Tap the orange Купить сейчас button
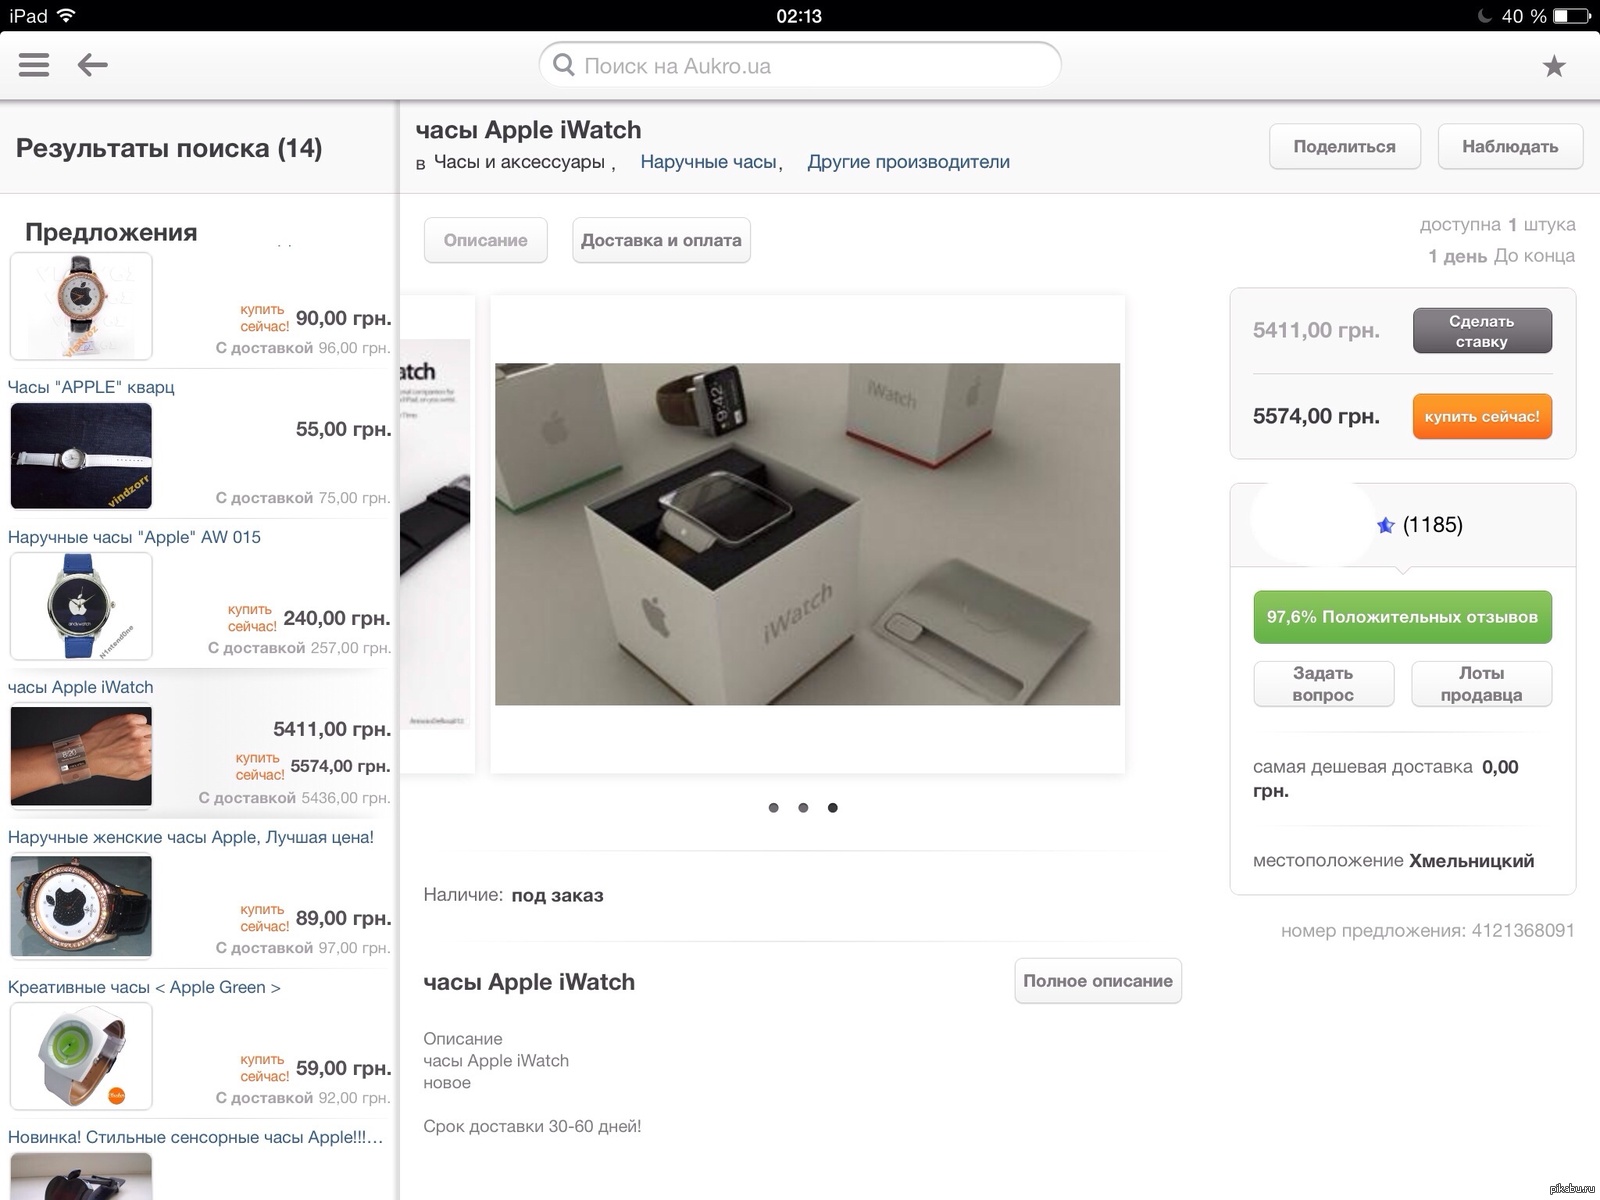 click(x=1482, y=416)
